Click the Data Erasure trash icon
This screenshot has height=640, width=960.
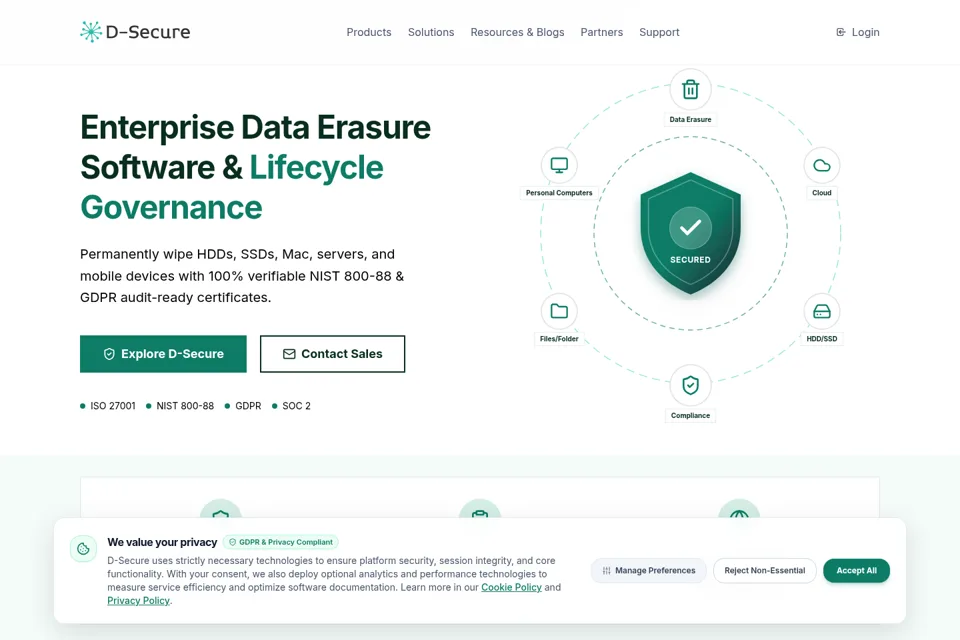pos(691,89)
